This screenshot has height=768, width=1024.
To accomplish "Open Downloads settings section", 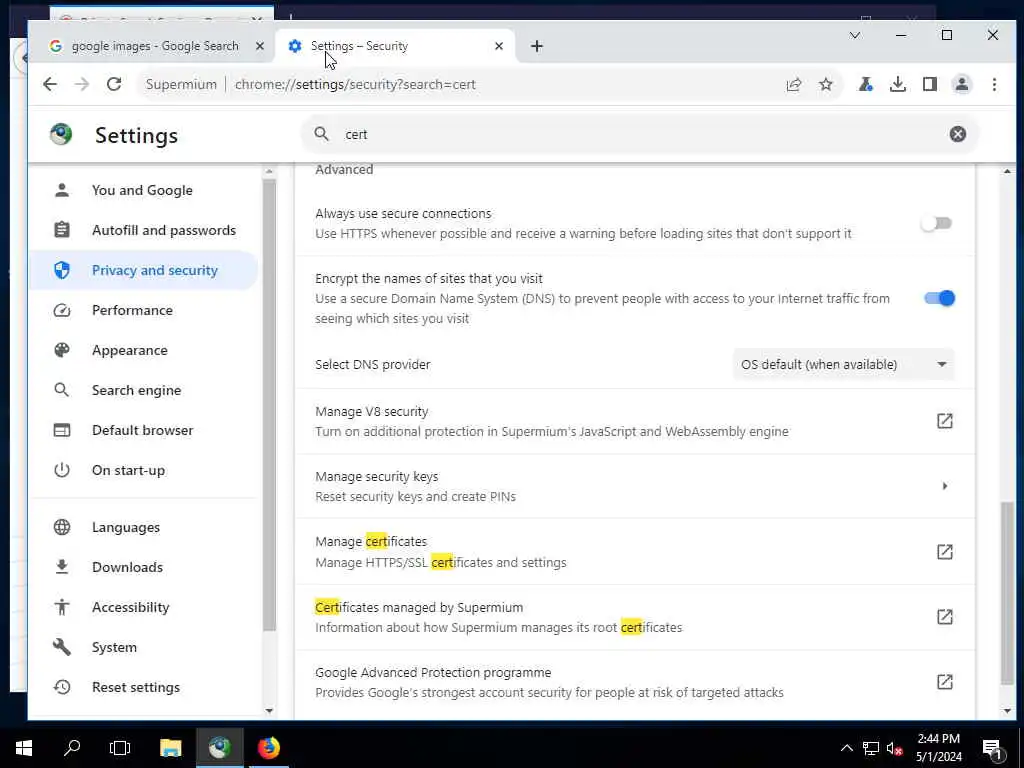I will click(x=142, y=567).
